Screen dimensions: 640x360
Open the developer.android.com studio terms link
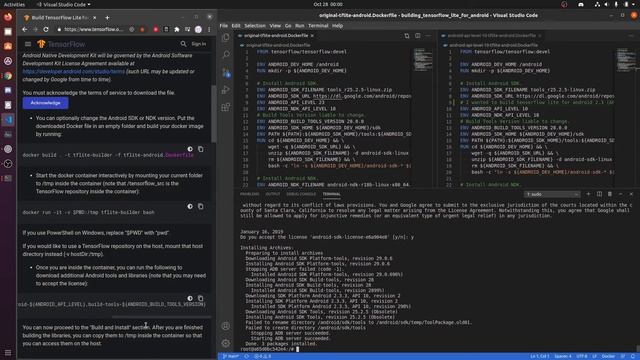coord(73,71)
